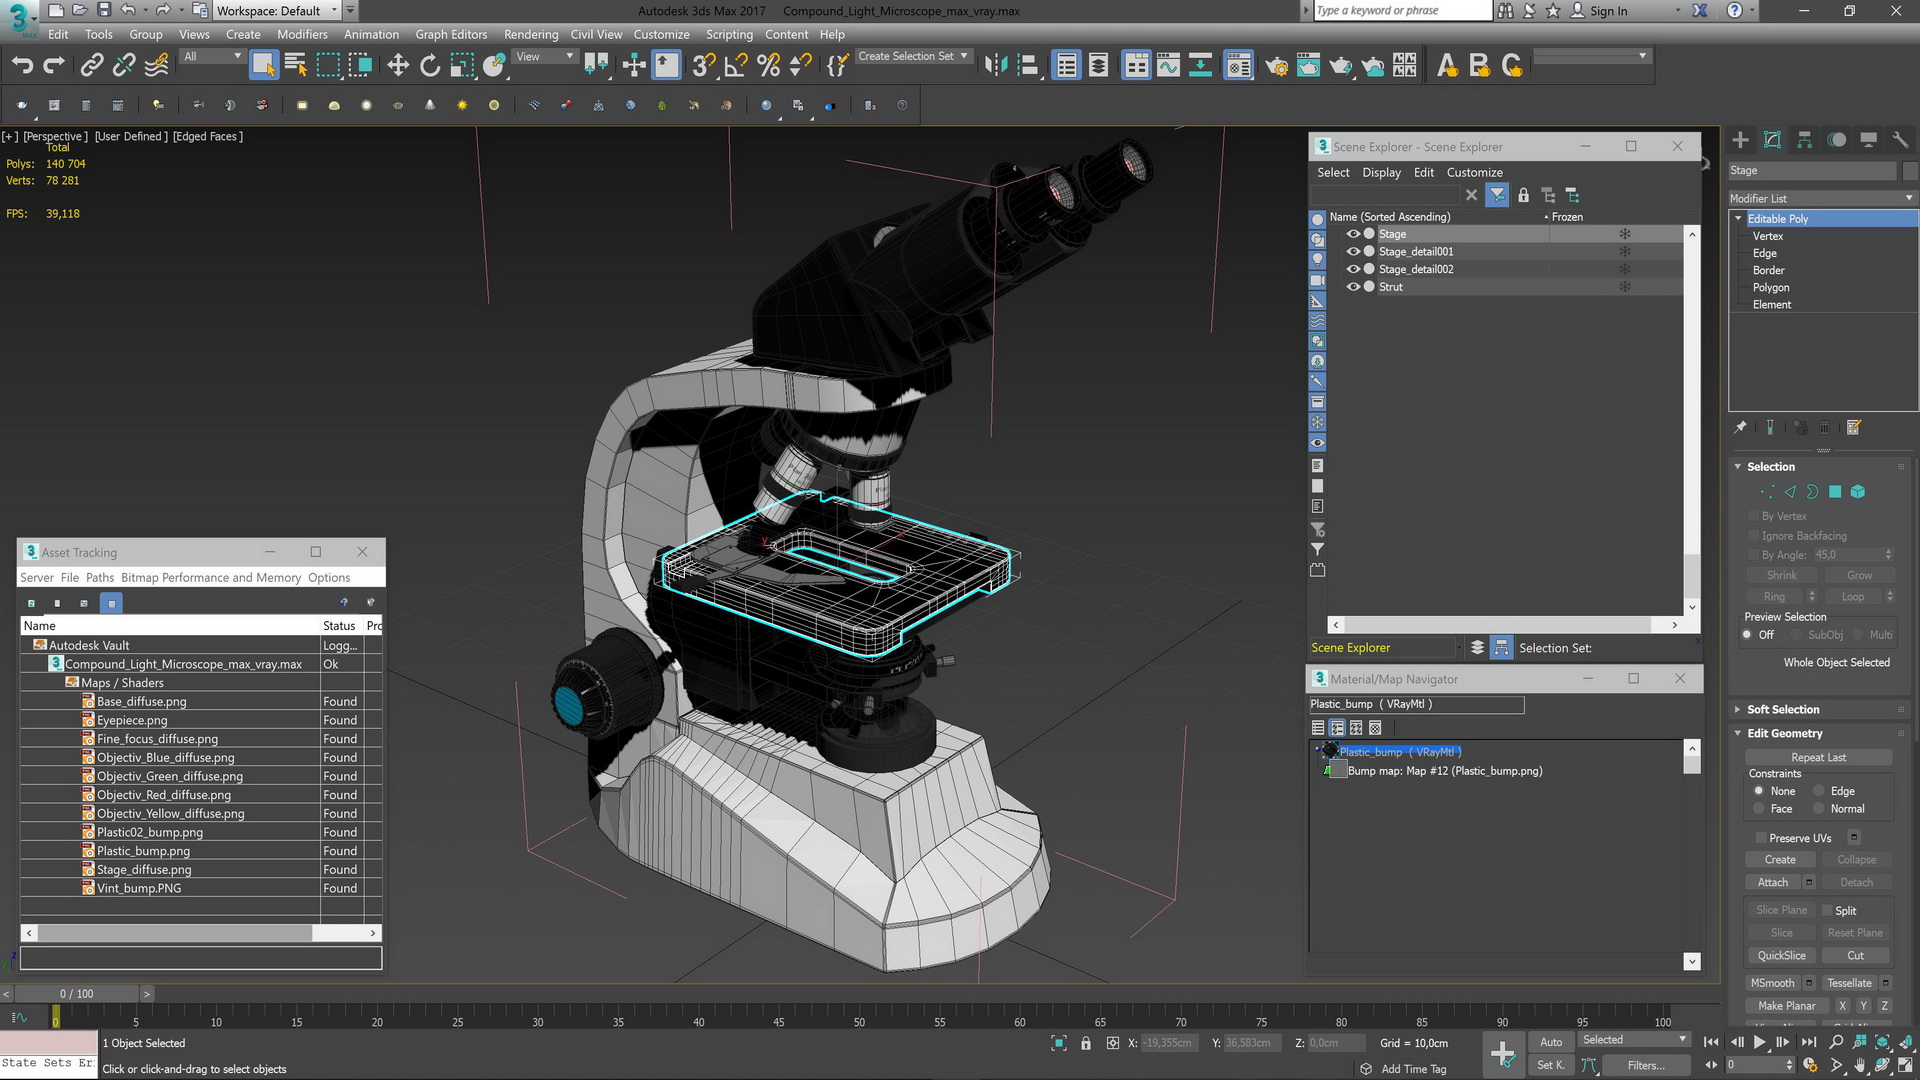Viewport: 1920px width, 1080px height.
Task: Collapse the Edit Geometry rollout
Action: click(x=1738, y=734)
